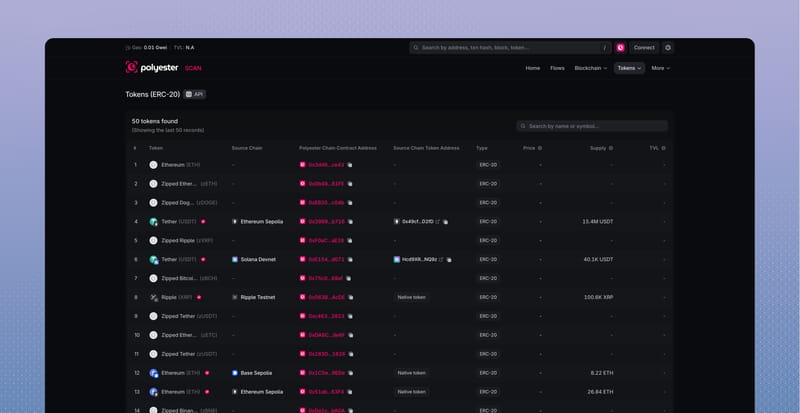Click the Tether token logo in Ethereum Sepolia row
Viewport: 800px width, 413px height.
[154, 222]
